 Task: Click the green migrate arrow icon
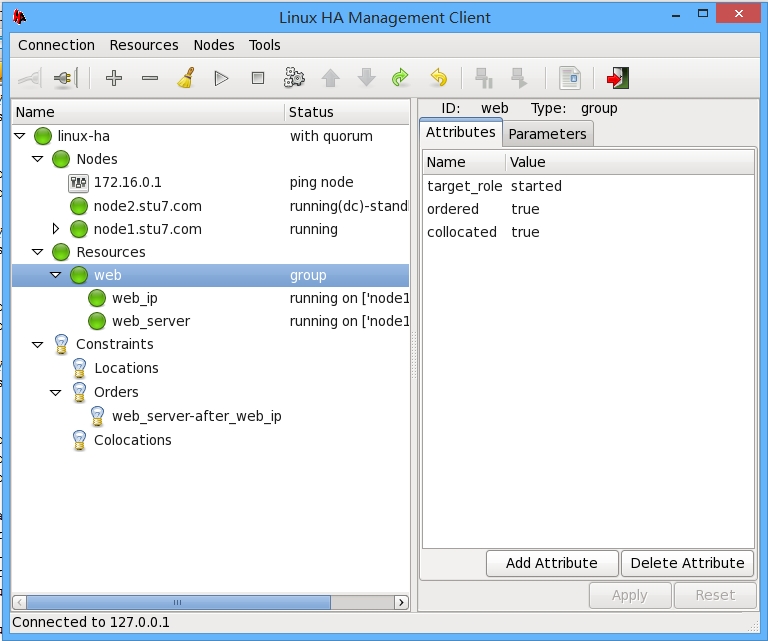tap(400, 78)
